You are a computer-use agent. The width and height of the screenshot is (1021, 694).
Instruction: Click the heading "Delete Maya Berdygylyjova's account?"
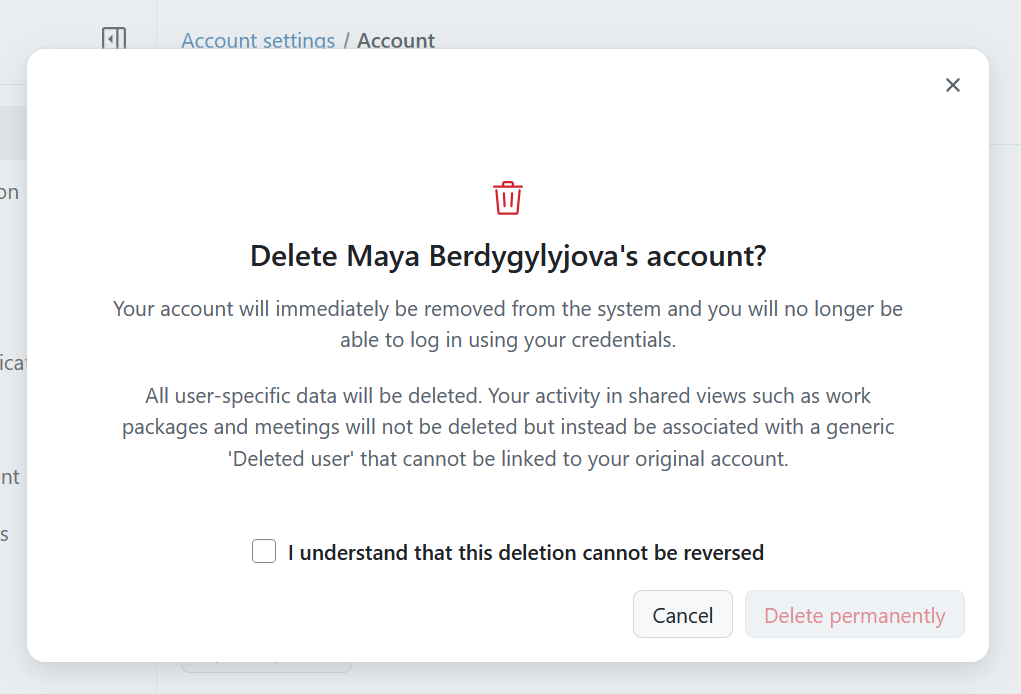[x=507, y=256]
